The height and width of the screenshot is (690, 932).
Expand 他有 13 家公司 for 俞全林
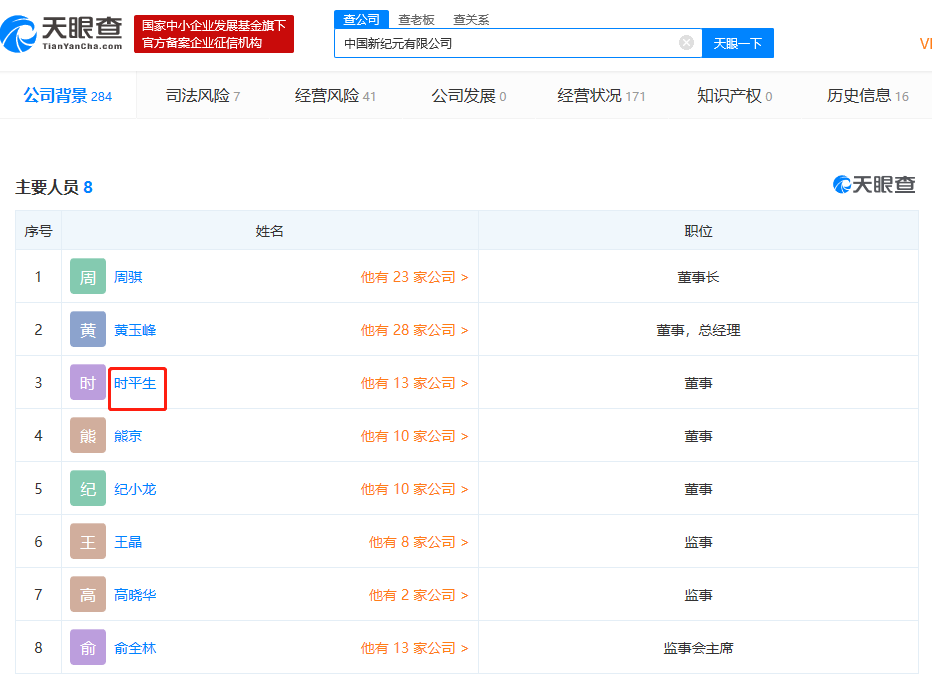(x=414, y=647)
